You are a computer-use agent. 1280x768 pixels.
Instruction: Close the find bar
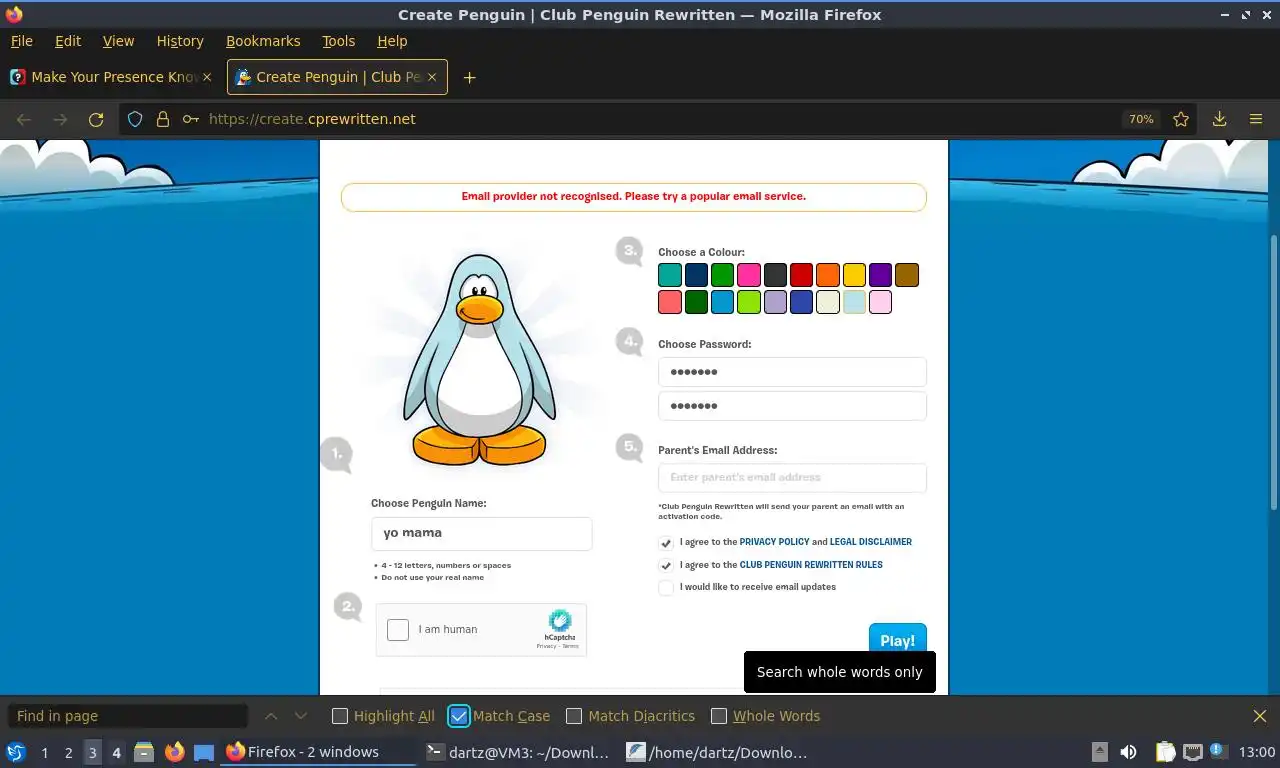click(1260, 716)
